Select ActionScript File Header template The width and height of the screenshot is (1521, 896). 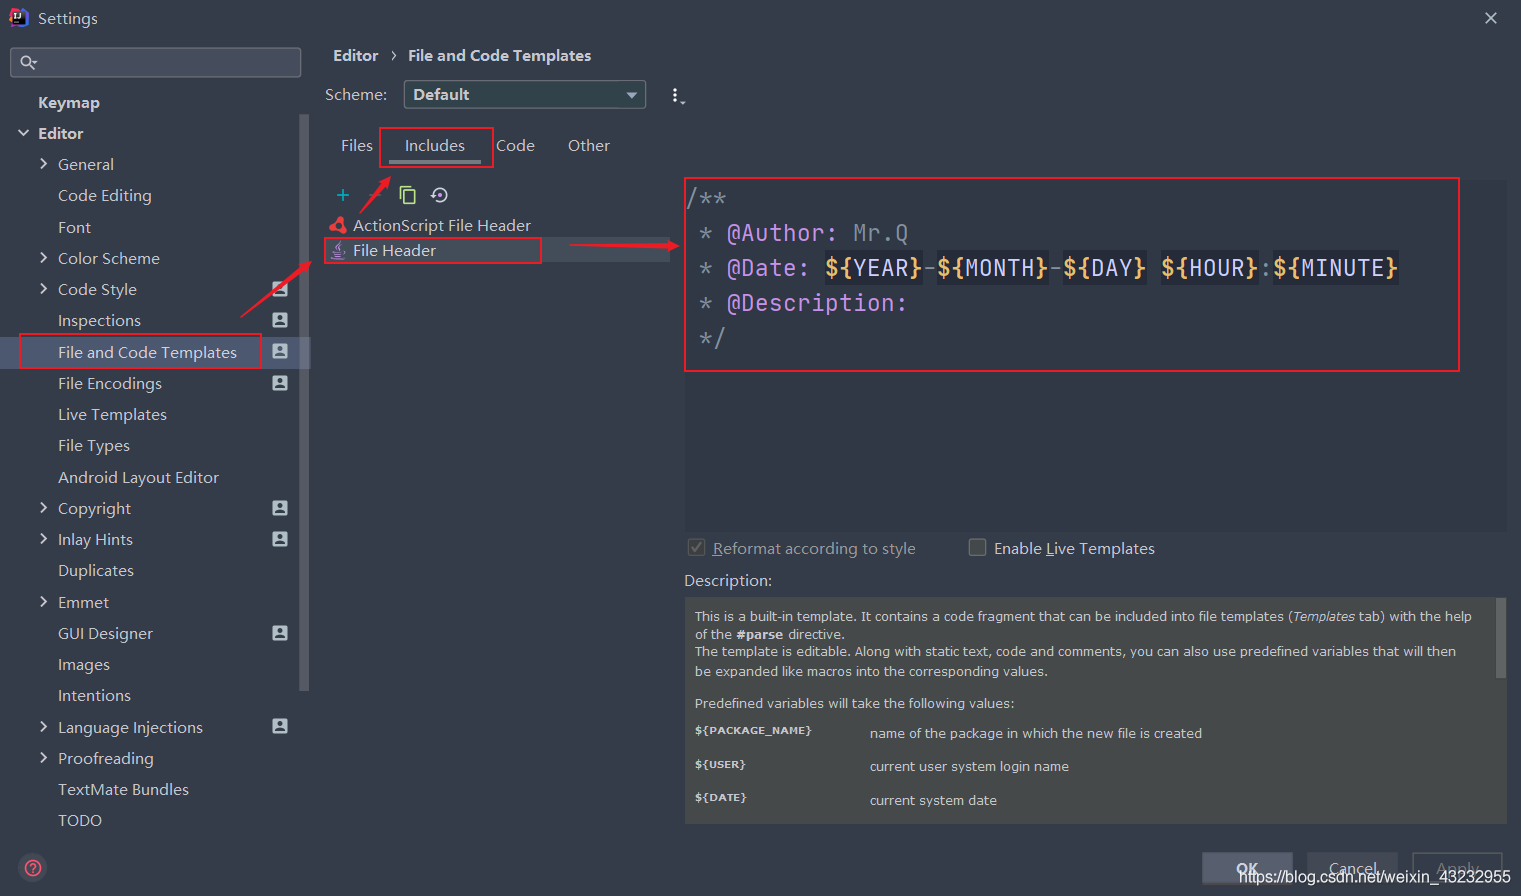(441, 226)
